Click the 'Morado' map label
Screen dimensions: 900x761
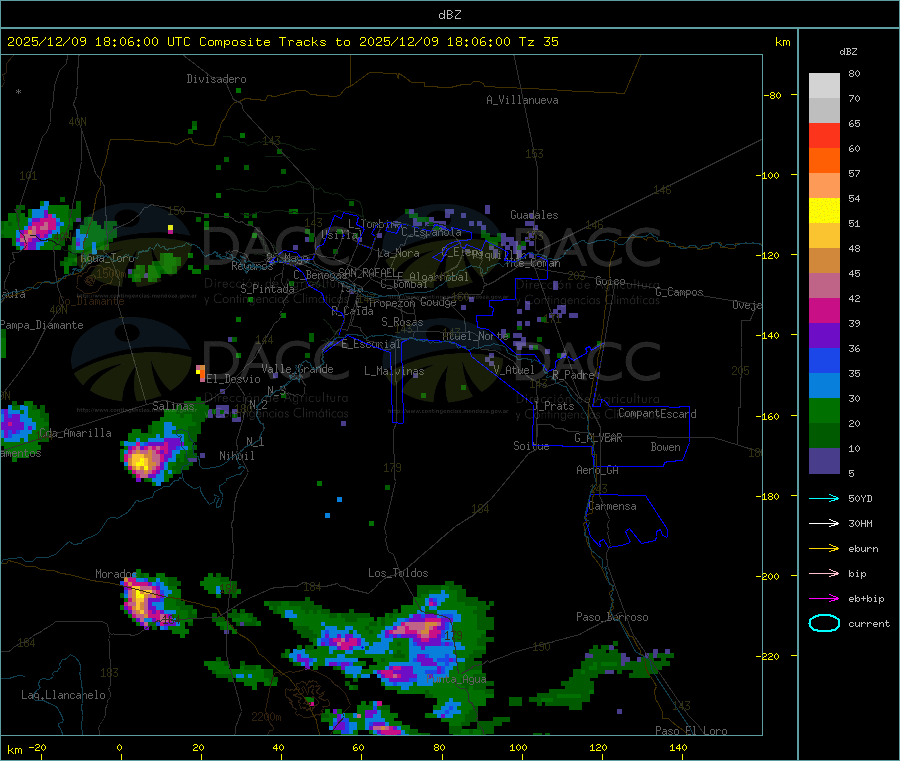(116, 574)
